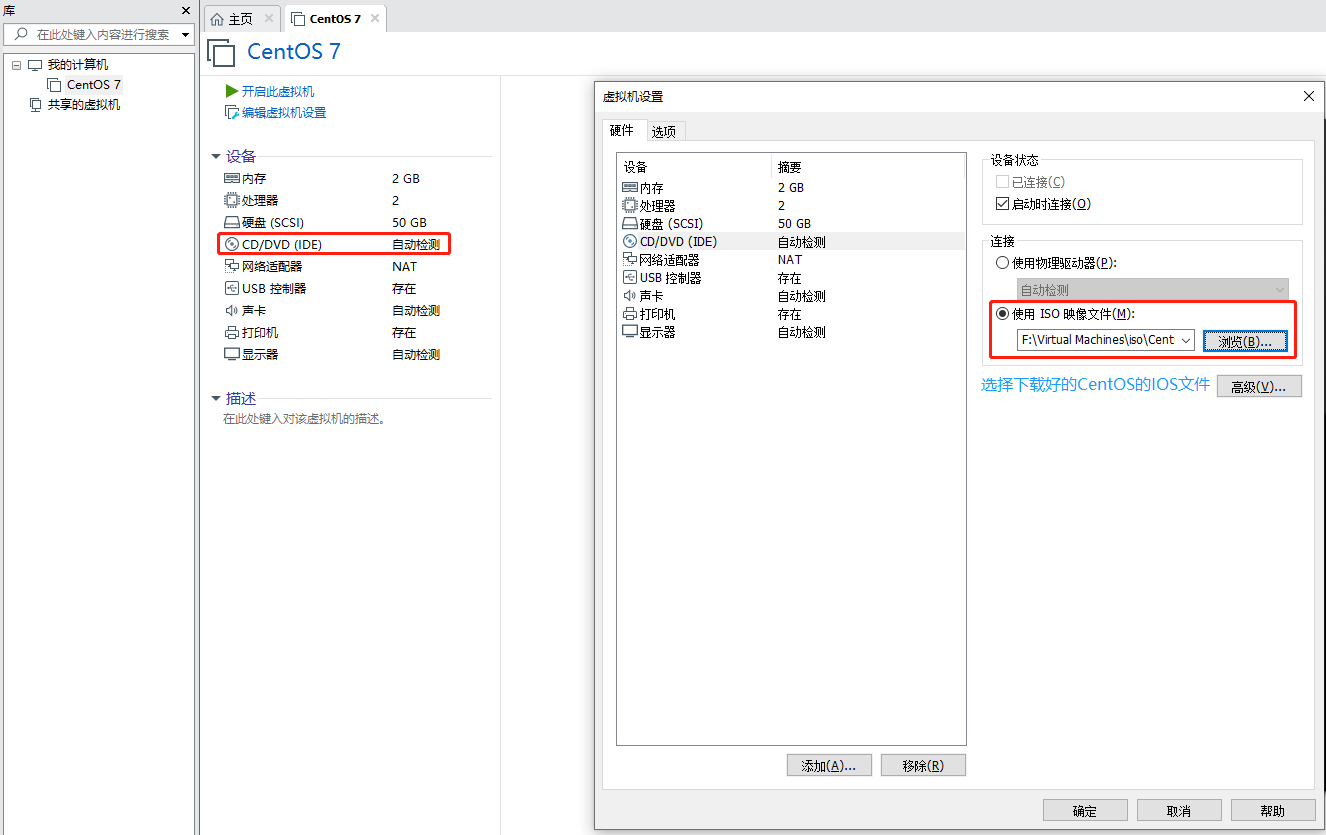Click the library search input field
Screen dimensions: 1326x835
click(x=100, y=35)
